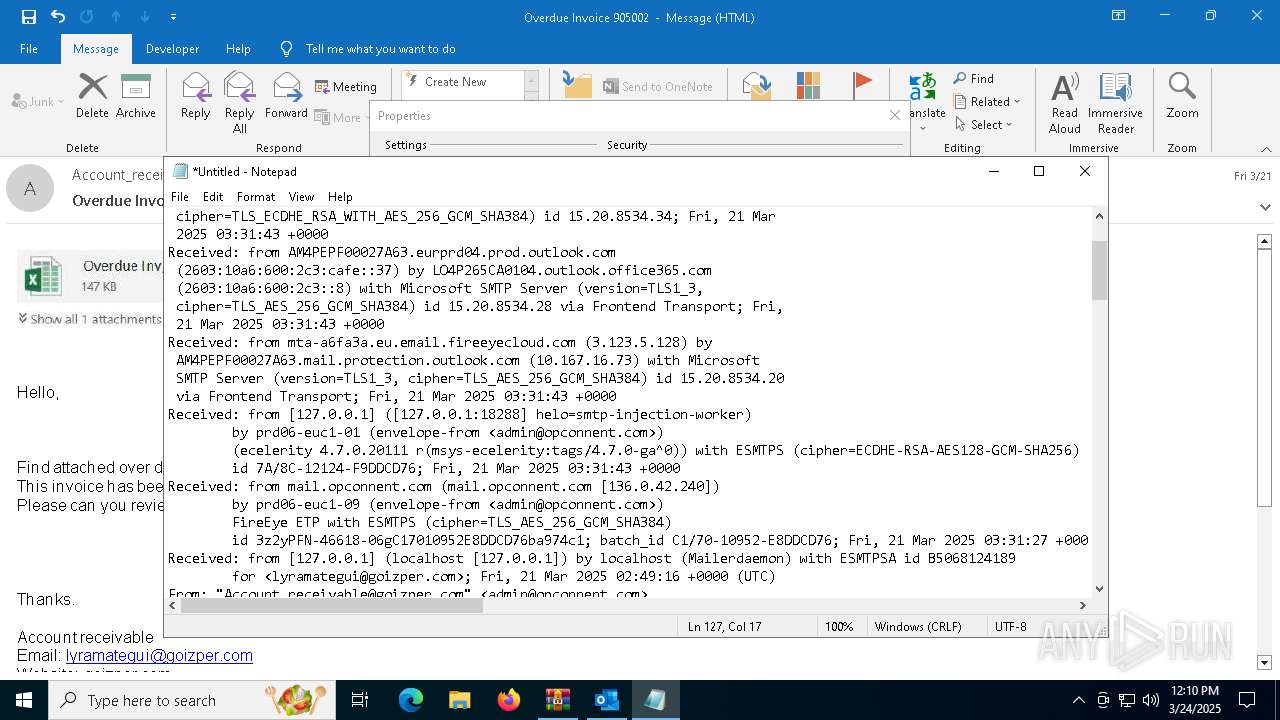Open Firefox from taskbar
The height and width of the screenshot is (720, 1280).
click(509, 700)
